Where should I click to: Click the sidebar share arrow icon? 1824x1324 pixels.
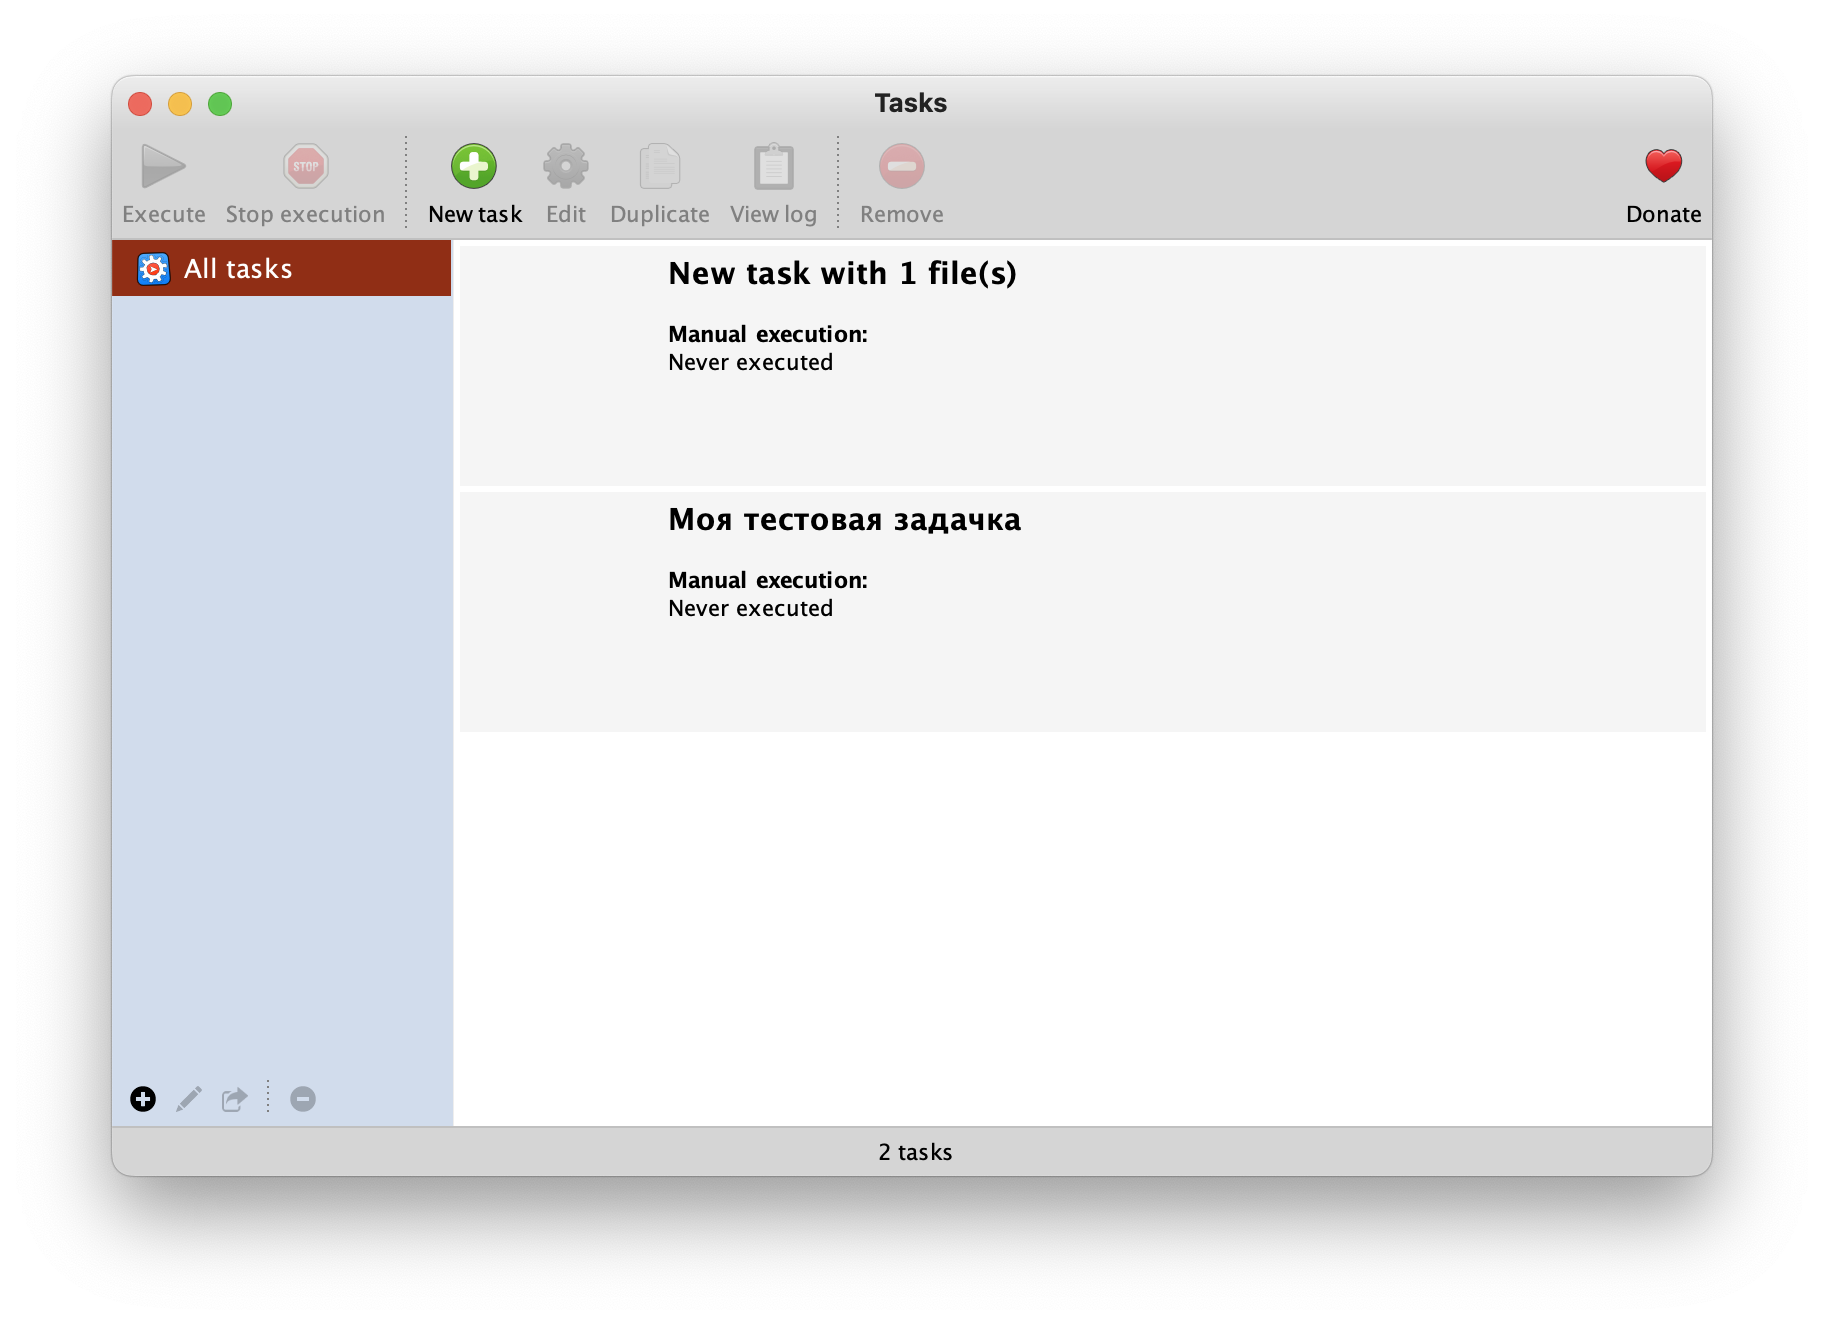[x=235, y=1099]
